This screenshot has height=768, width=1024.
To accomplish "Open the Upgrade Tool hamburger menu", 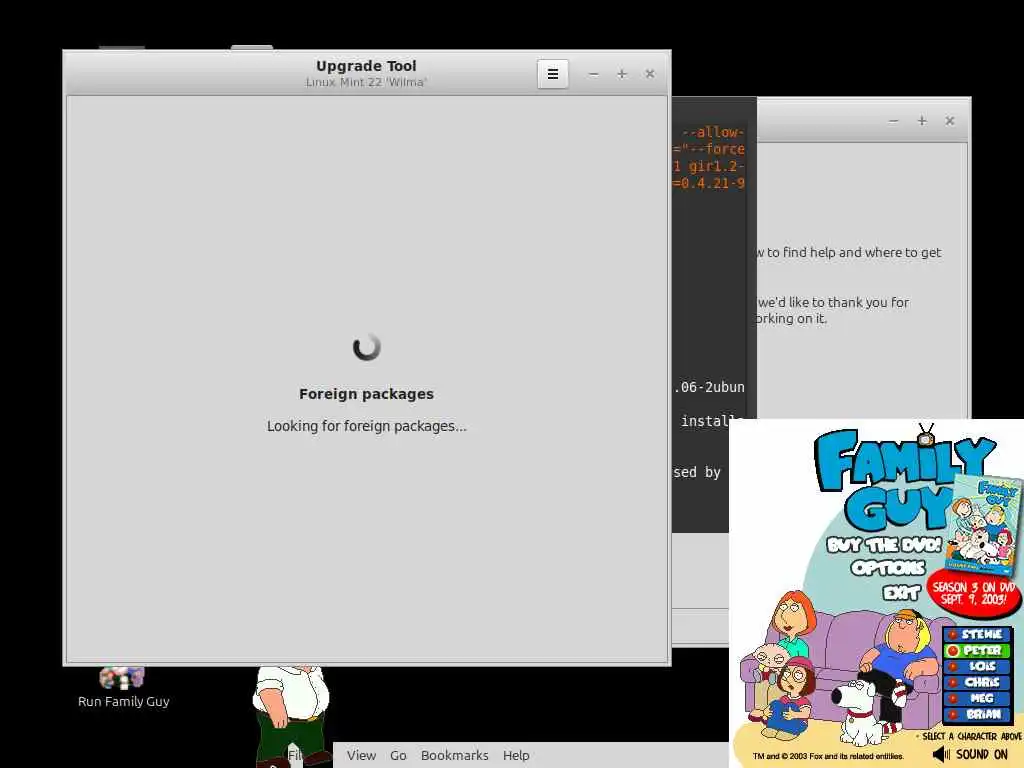I will click(552, 74).
